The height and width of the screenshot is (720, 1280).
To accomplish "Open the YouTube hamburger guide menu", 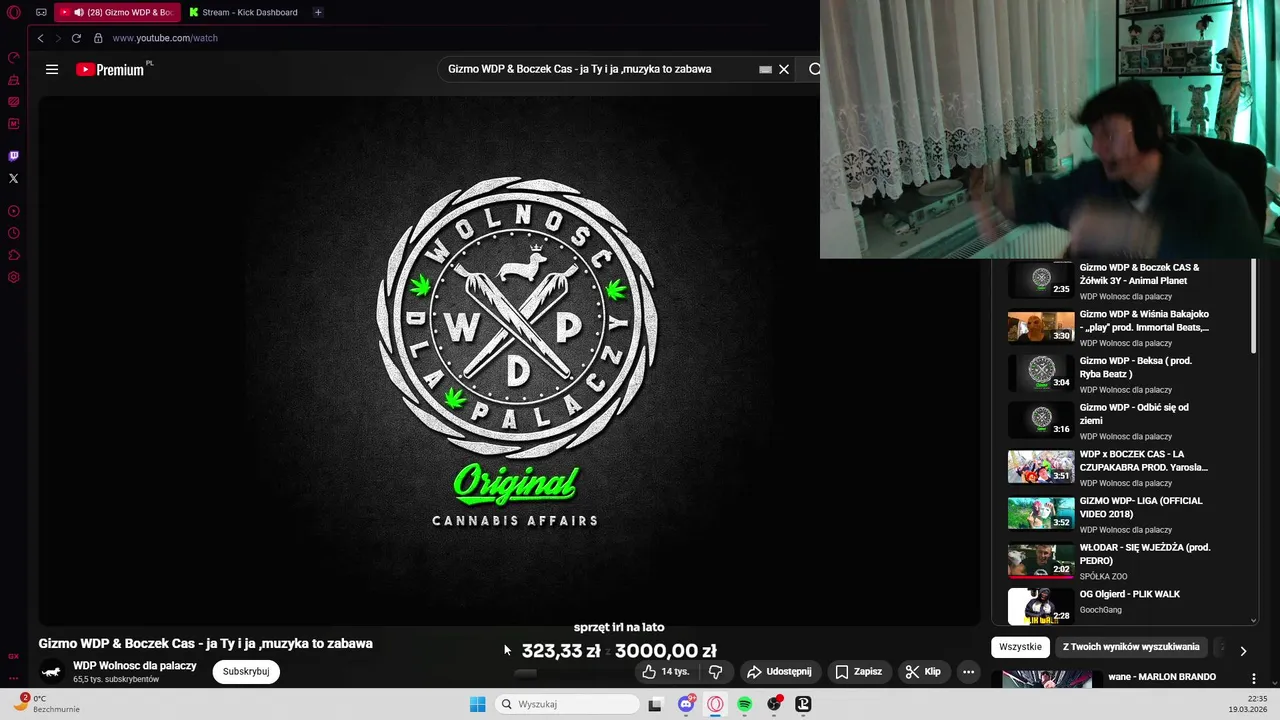I will pyautogui.click(x=52, y=69).
